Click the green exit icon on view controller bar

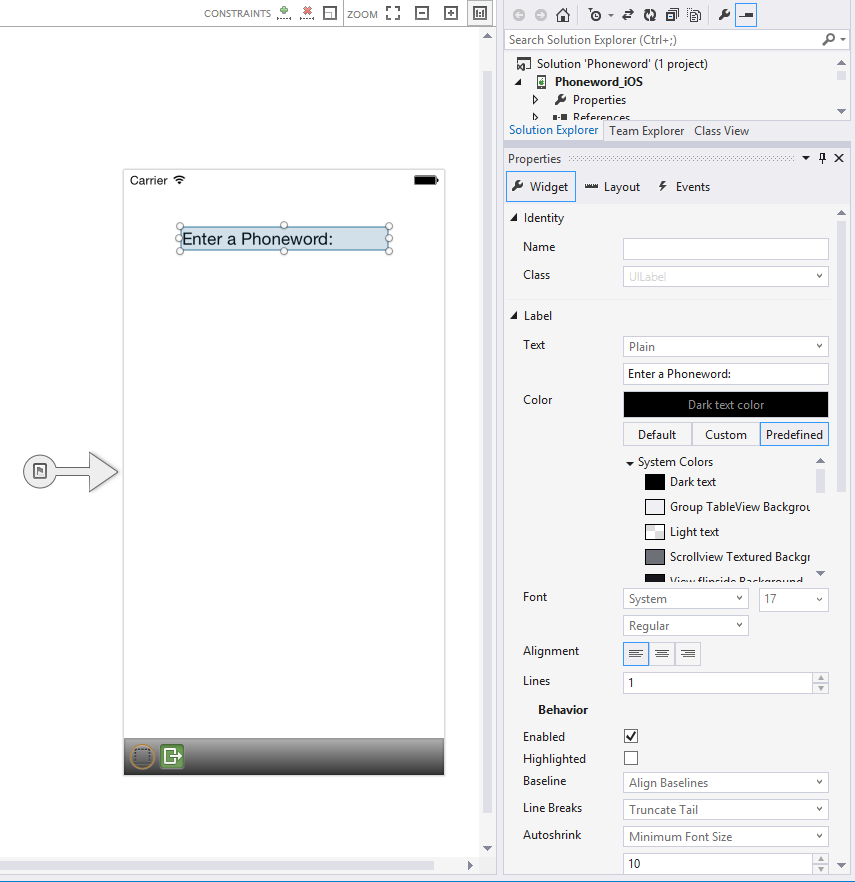(172, 756)
